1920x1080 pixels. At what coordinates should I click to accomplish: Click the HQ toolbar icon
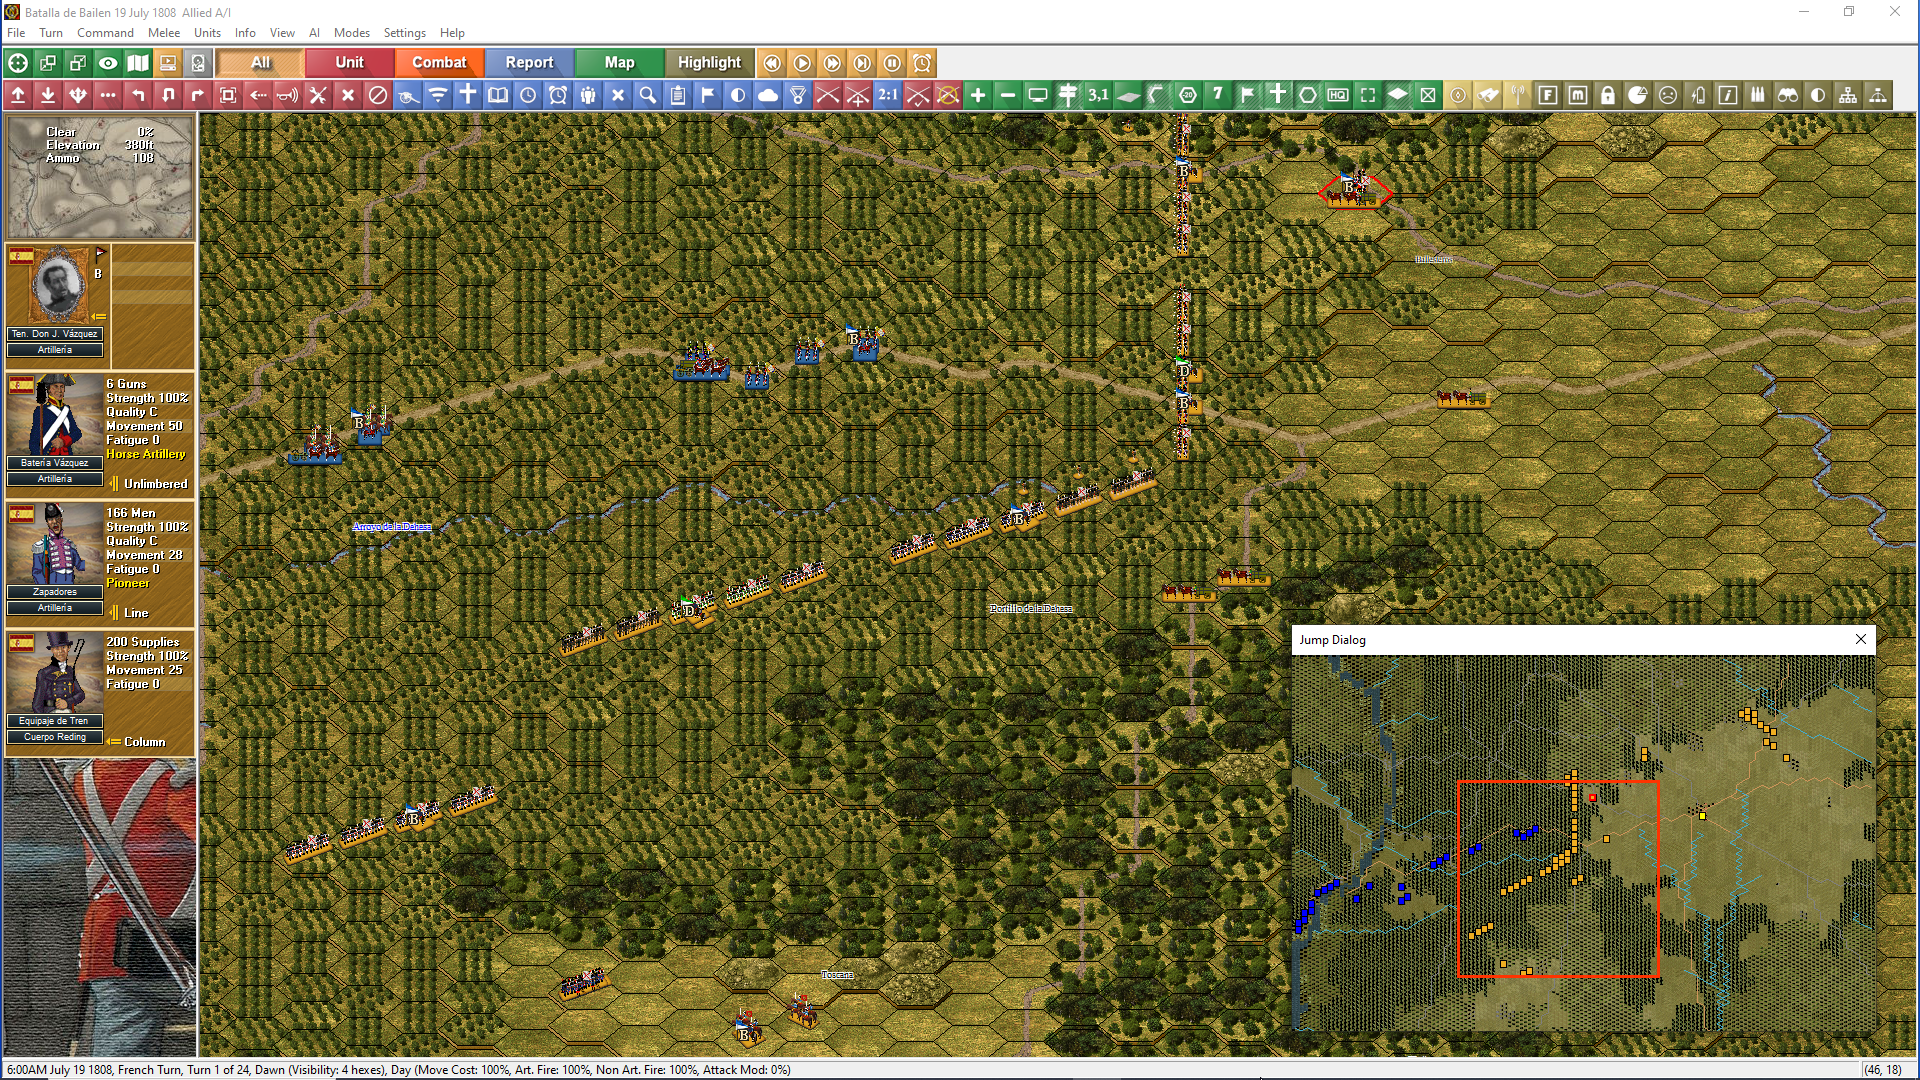coord(1338,95)
